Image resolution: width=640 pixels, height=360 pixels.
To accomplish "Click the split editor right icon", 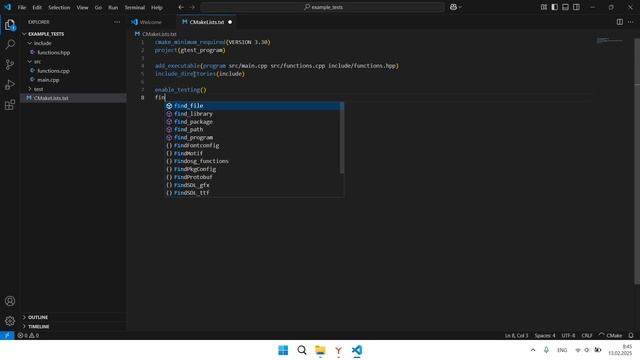I will (620, 22).
